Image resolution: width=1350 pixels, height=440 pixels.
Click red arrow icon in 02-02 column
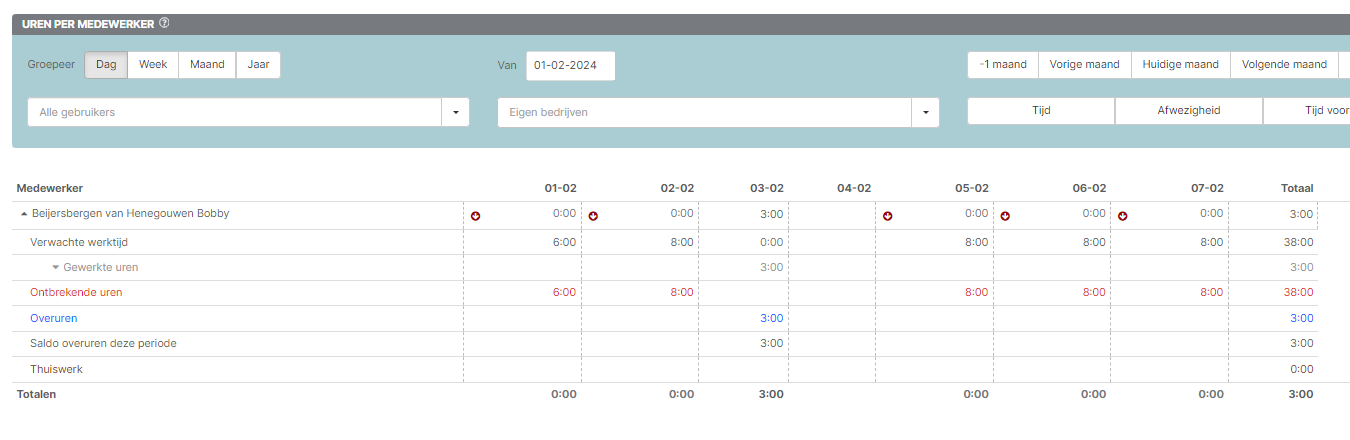click(x=593, y=215)
